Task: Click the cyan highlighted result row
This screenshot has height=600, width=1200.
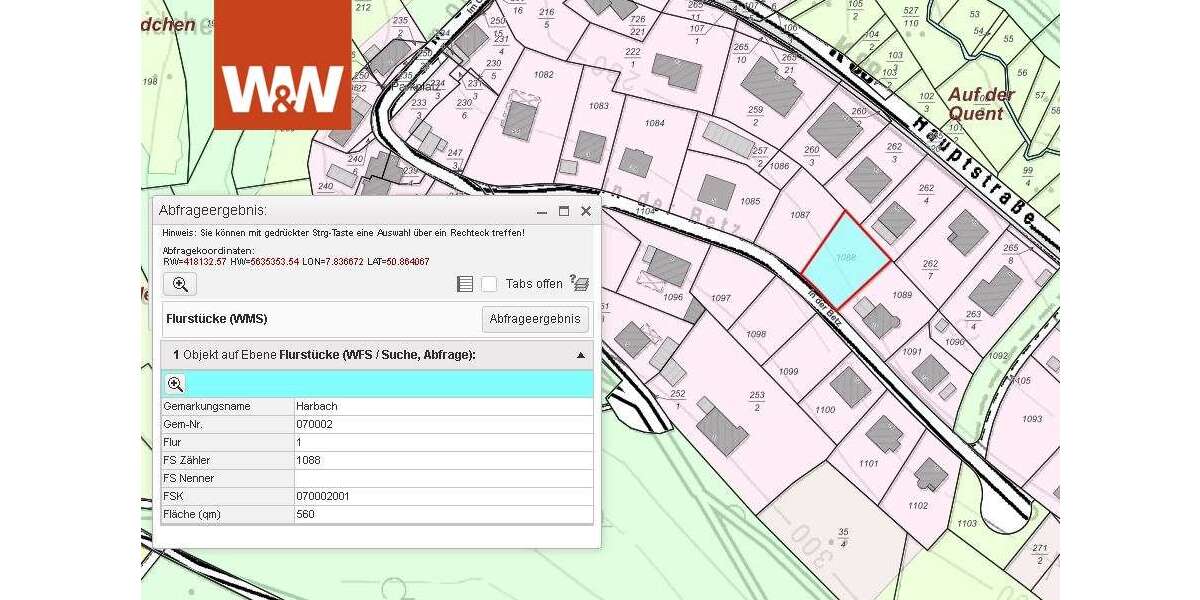Action: 390,384
